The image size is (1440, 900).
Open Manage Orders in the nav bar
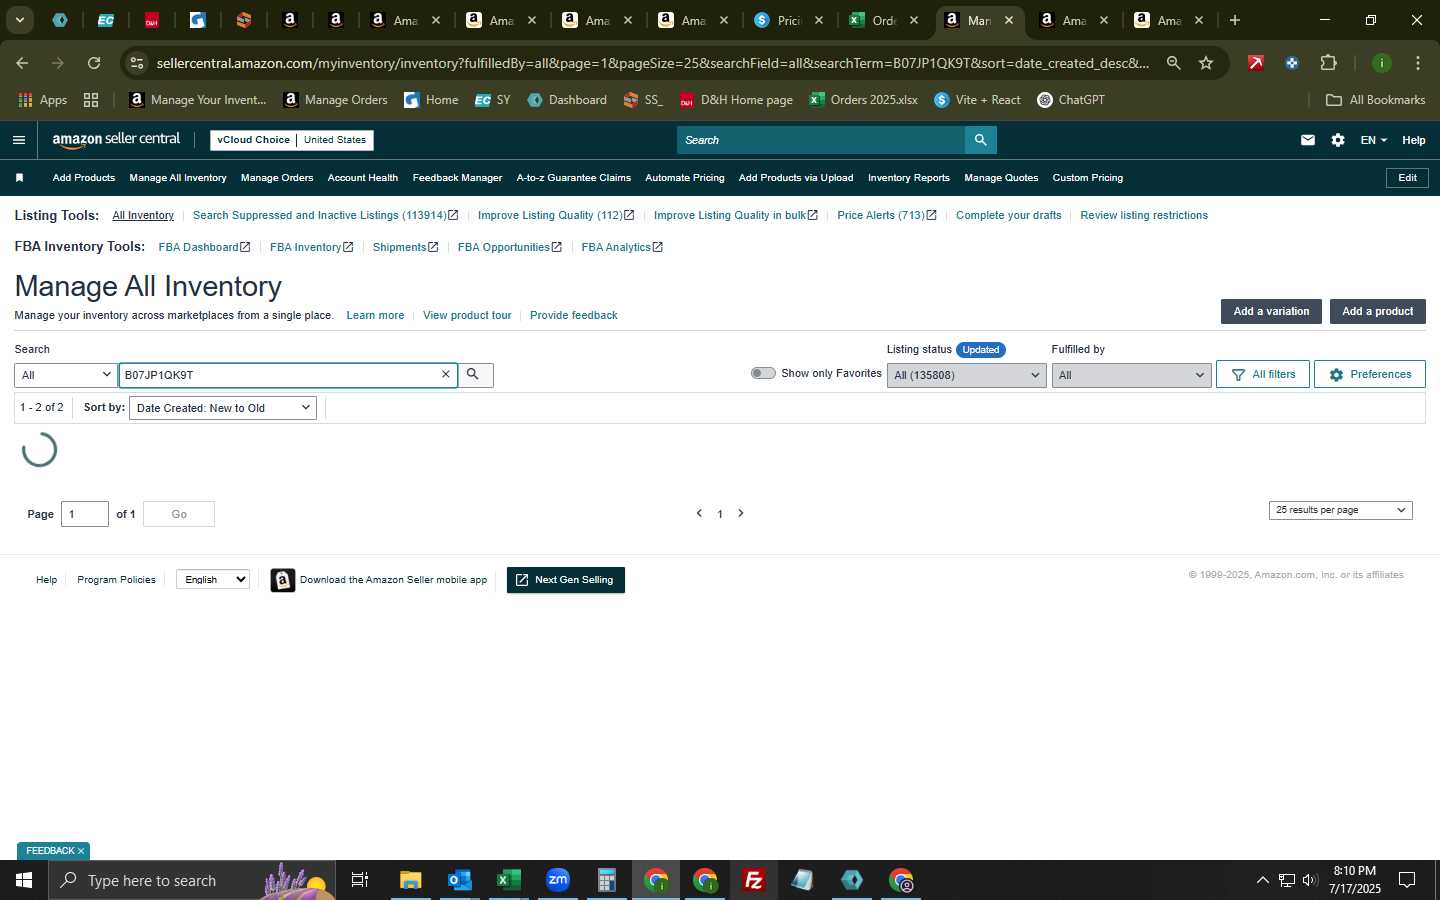tap(277, 178)
